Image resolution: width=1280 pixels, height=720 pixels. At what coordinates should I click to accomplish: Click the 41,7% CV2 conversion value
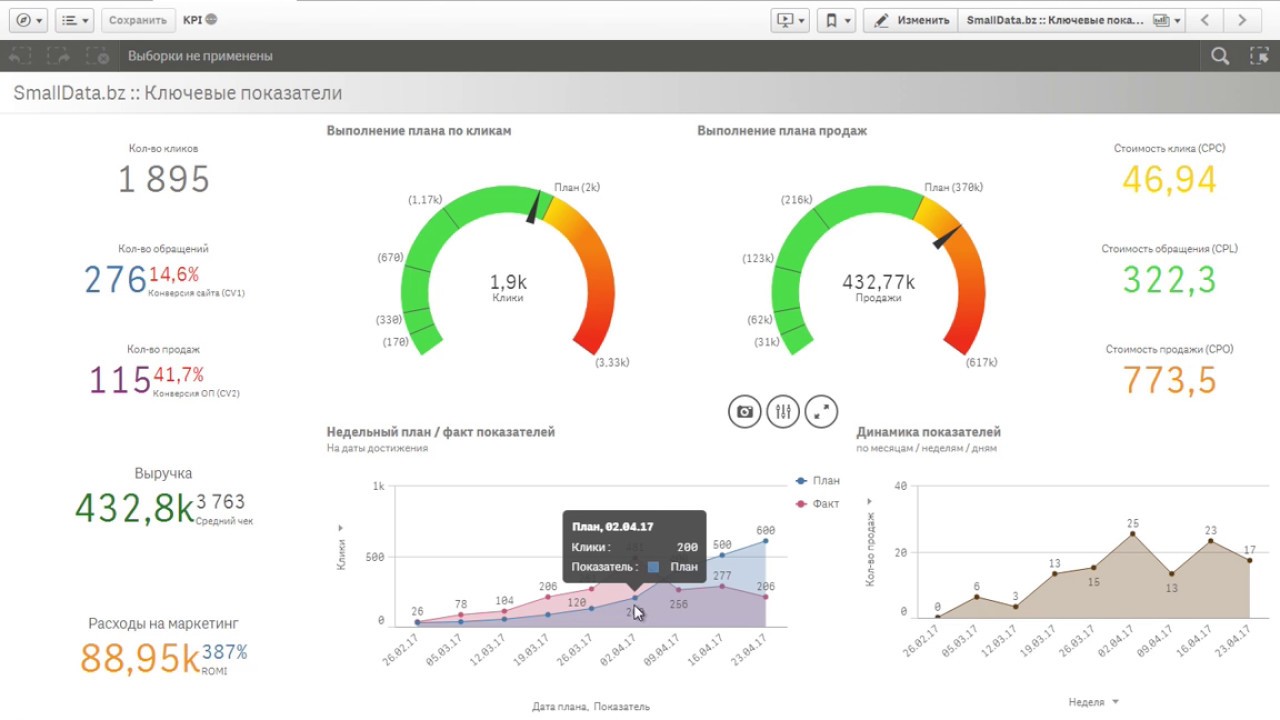[179, 375]
